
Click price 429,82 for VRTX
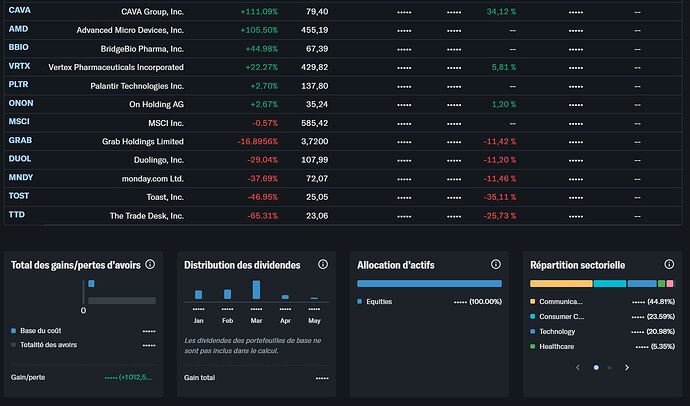click(315, 67)
